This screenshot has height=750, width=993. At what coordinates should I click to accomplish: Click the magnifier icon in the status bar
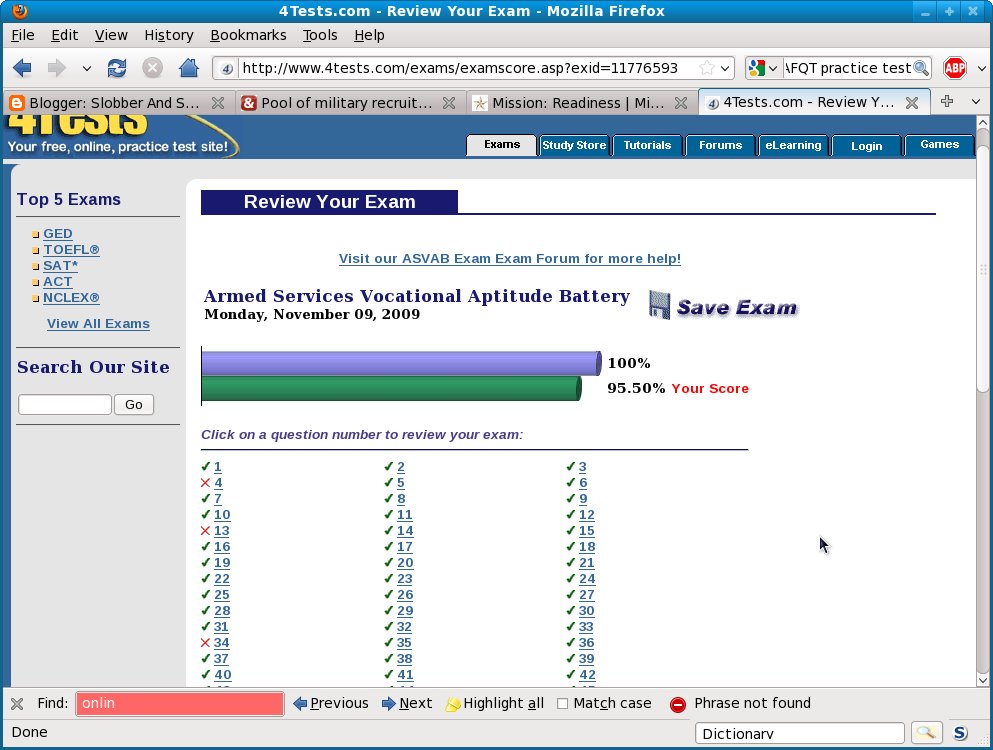(x=926, y=733)
